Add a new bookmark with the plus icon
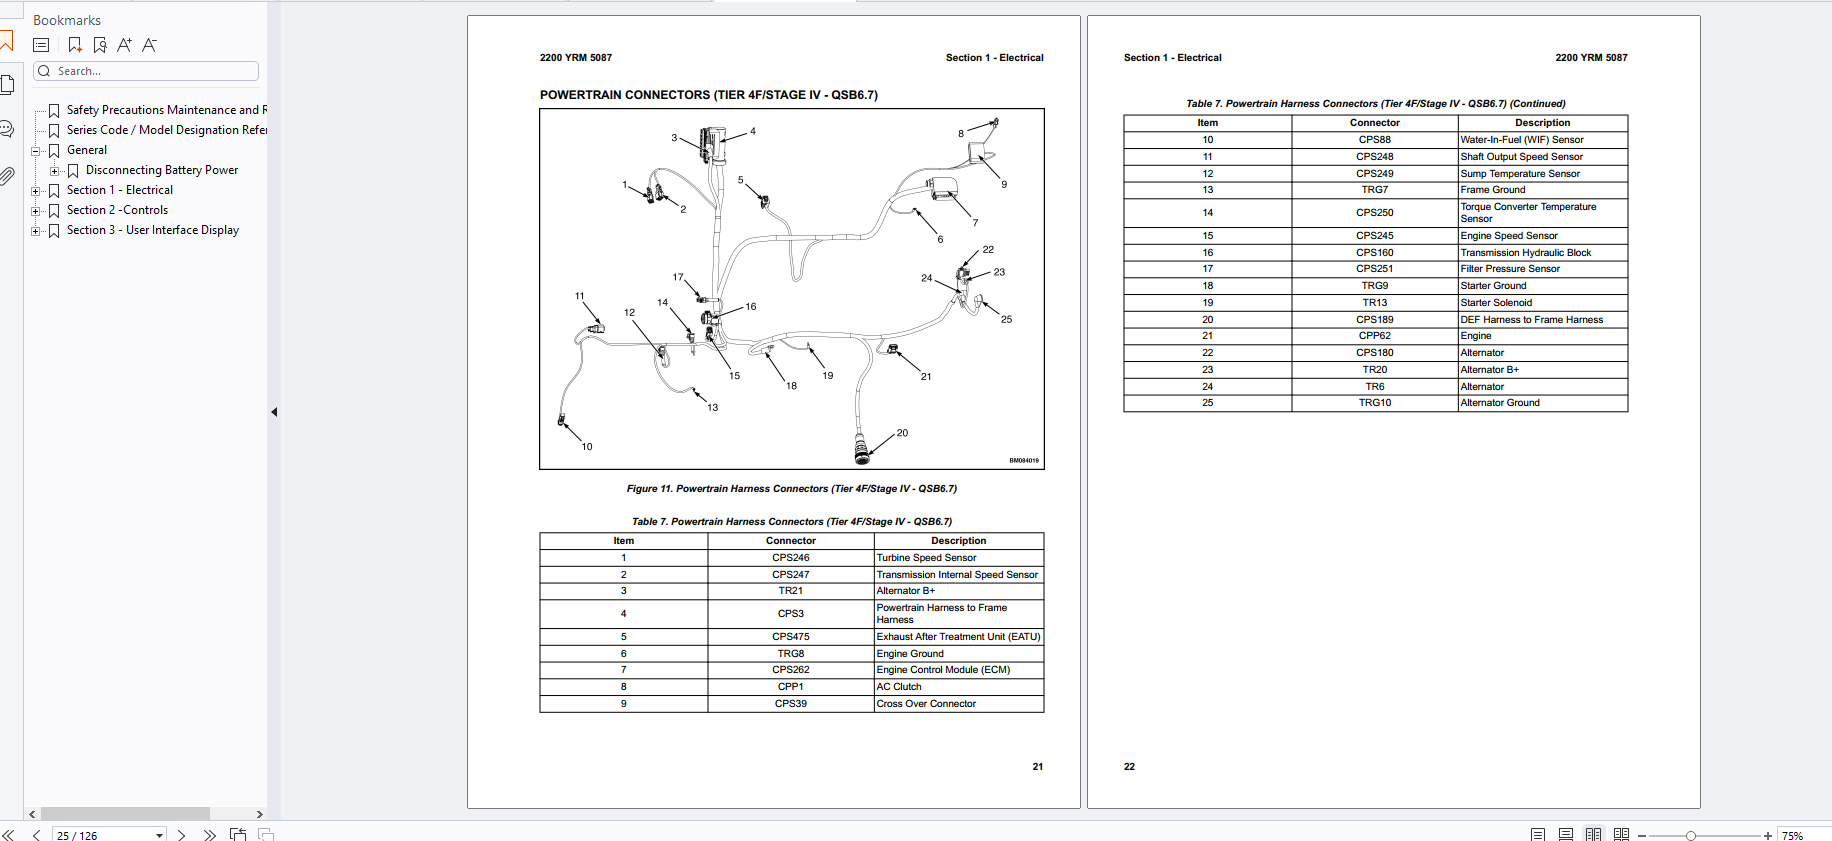 click(75, 45)
